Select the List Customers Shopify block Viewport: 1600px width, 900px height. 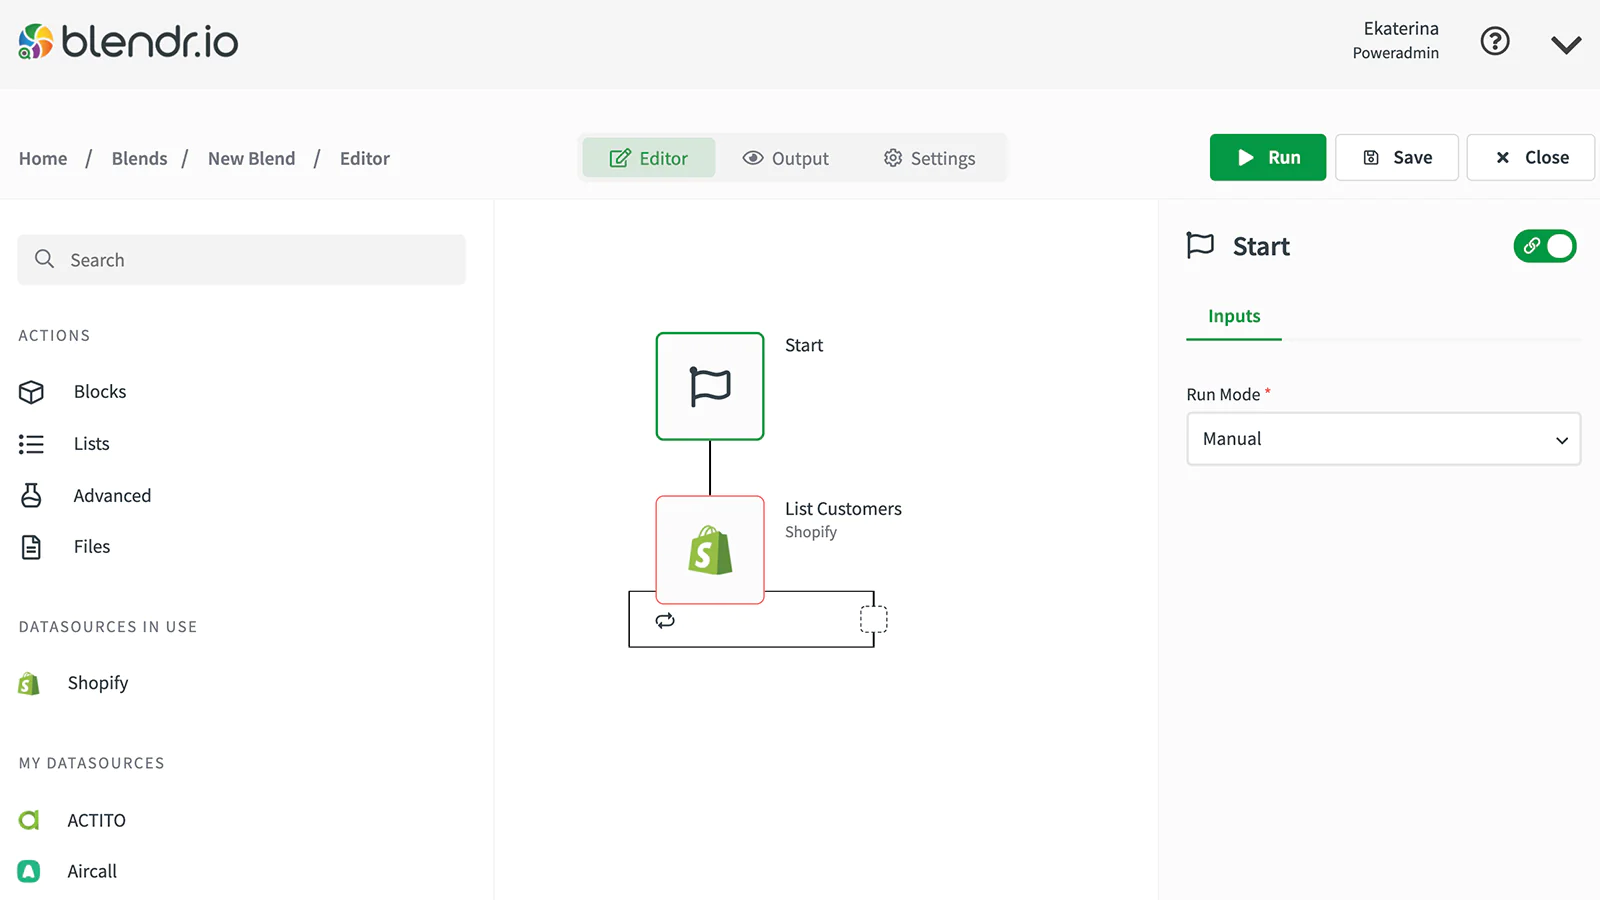point(710,550)
